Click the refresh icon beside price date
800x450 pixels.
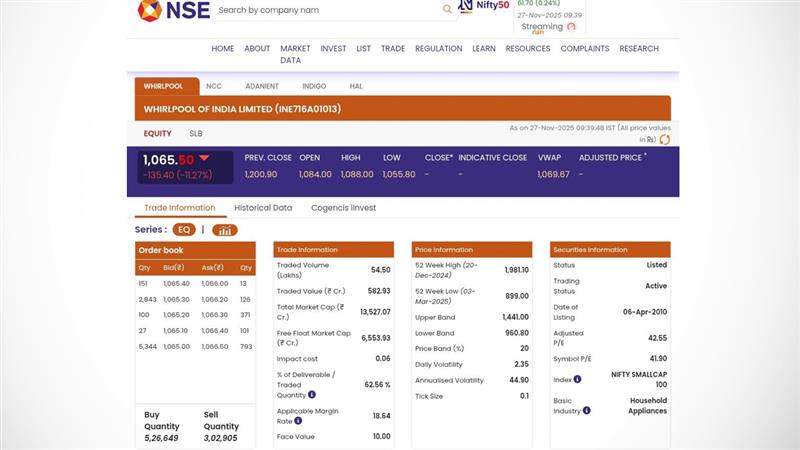point(665,140)
